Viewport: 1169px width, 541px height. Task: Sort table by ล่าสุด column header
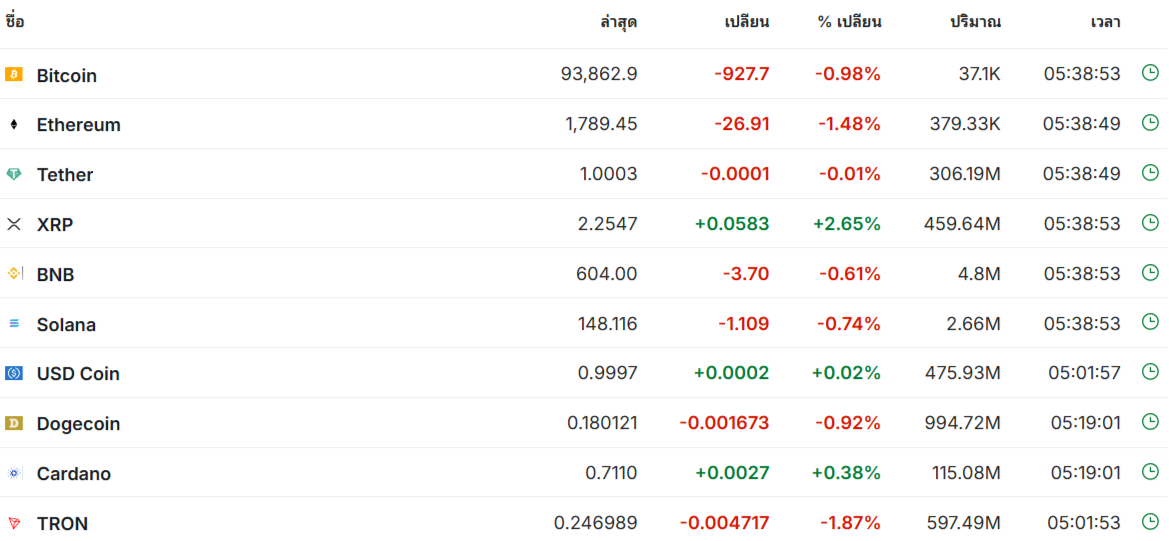618,22
